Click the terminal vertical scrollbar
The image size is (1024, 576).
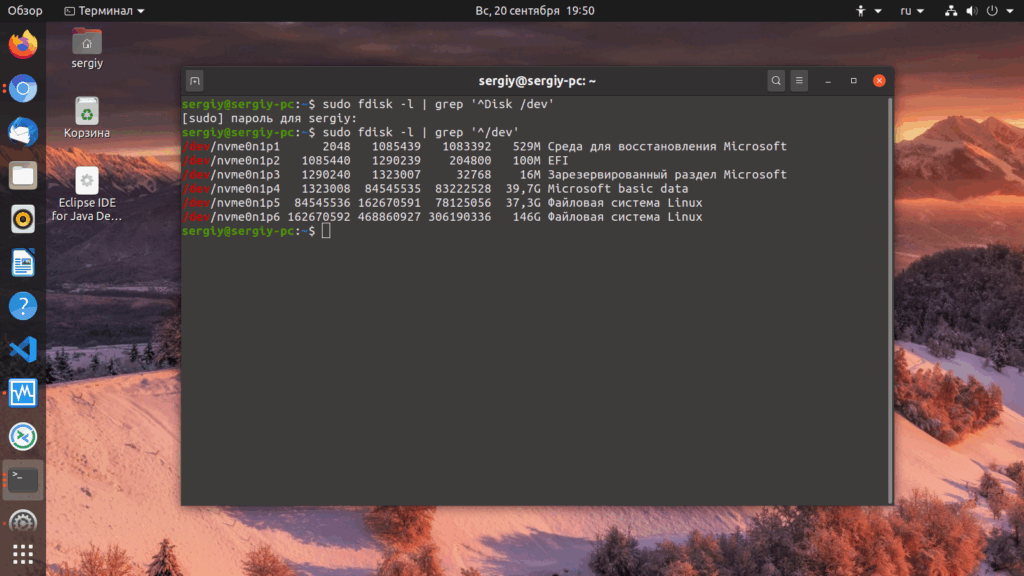tap(889, 300)
